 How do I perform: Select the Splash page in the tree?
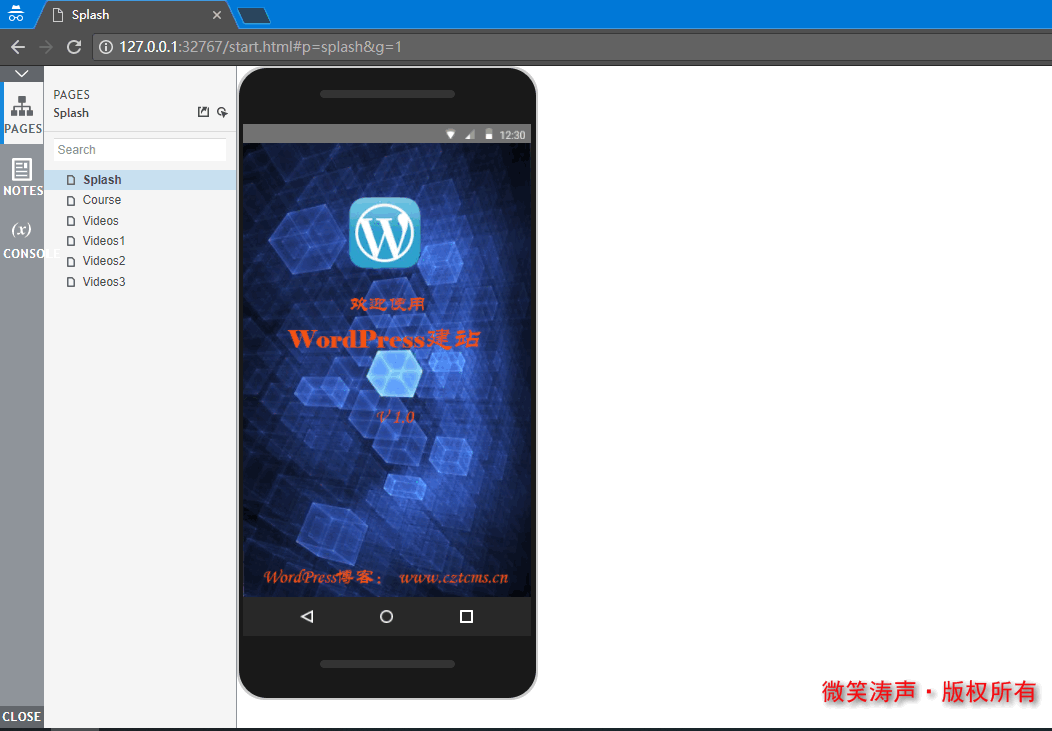click(x=140, y=180)
